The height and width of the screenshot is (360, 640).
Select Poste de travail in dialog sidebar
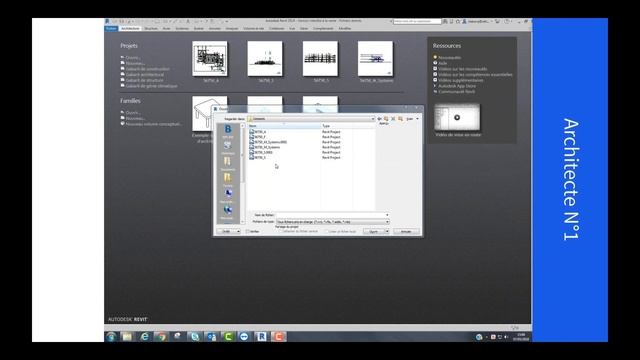tap(228, 195)
